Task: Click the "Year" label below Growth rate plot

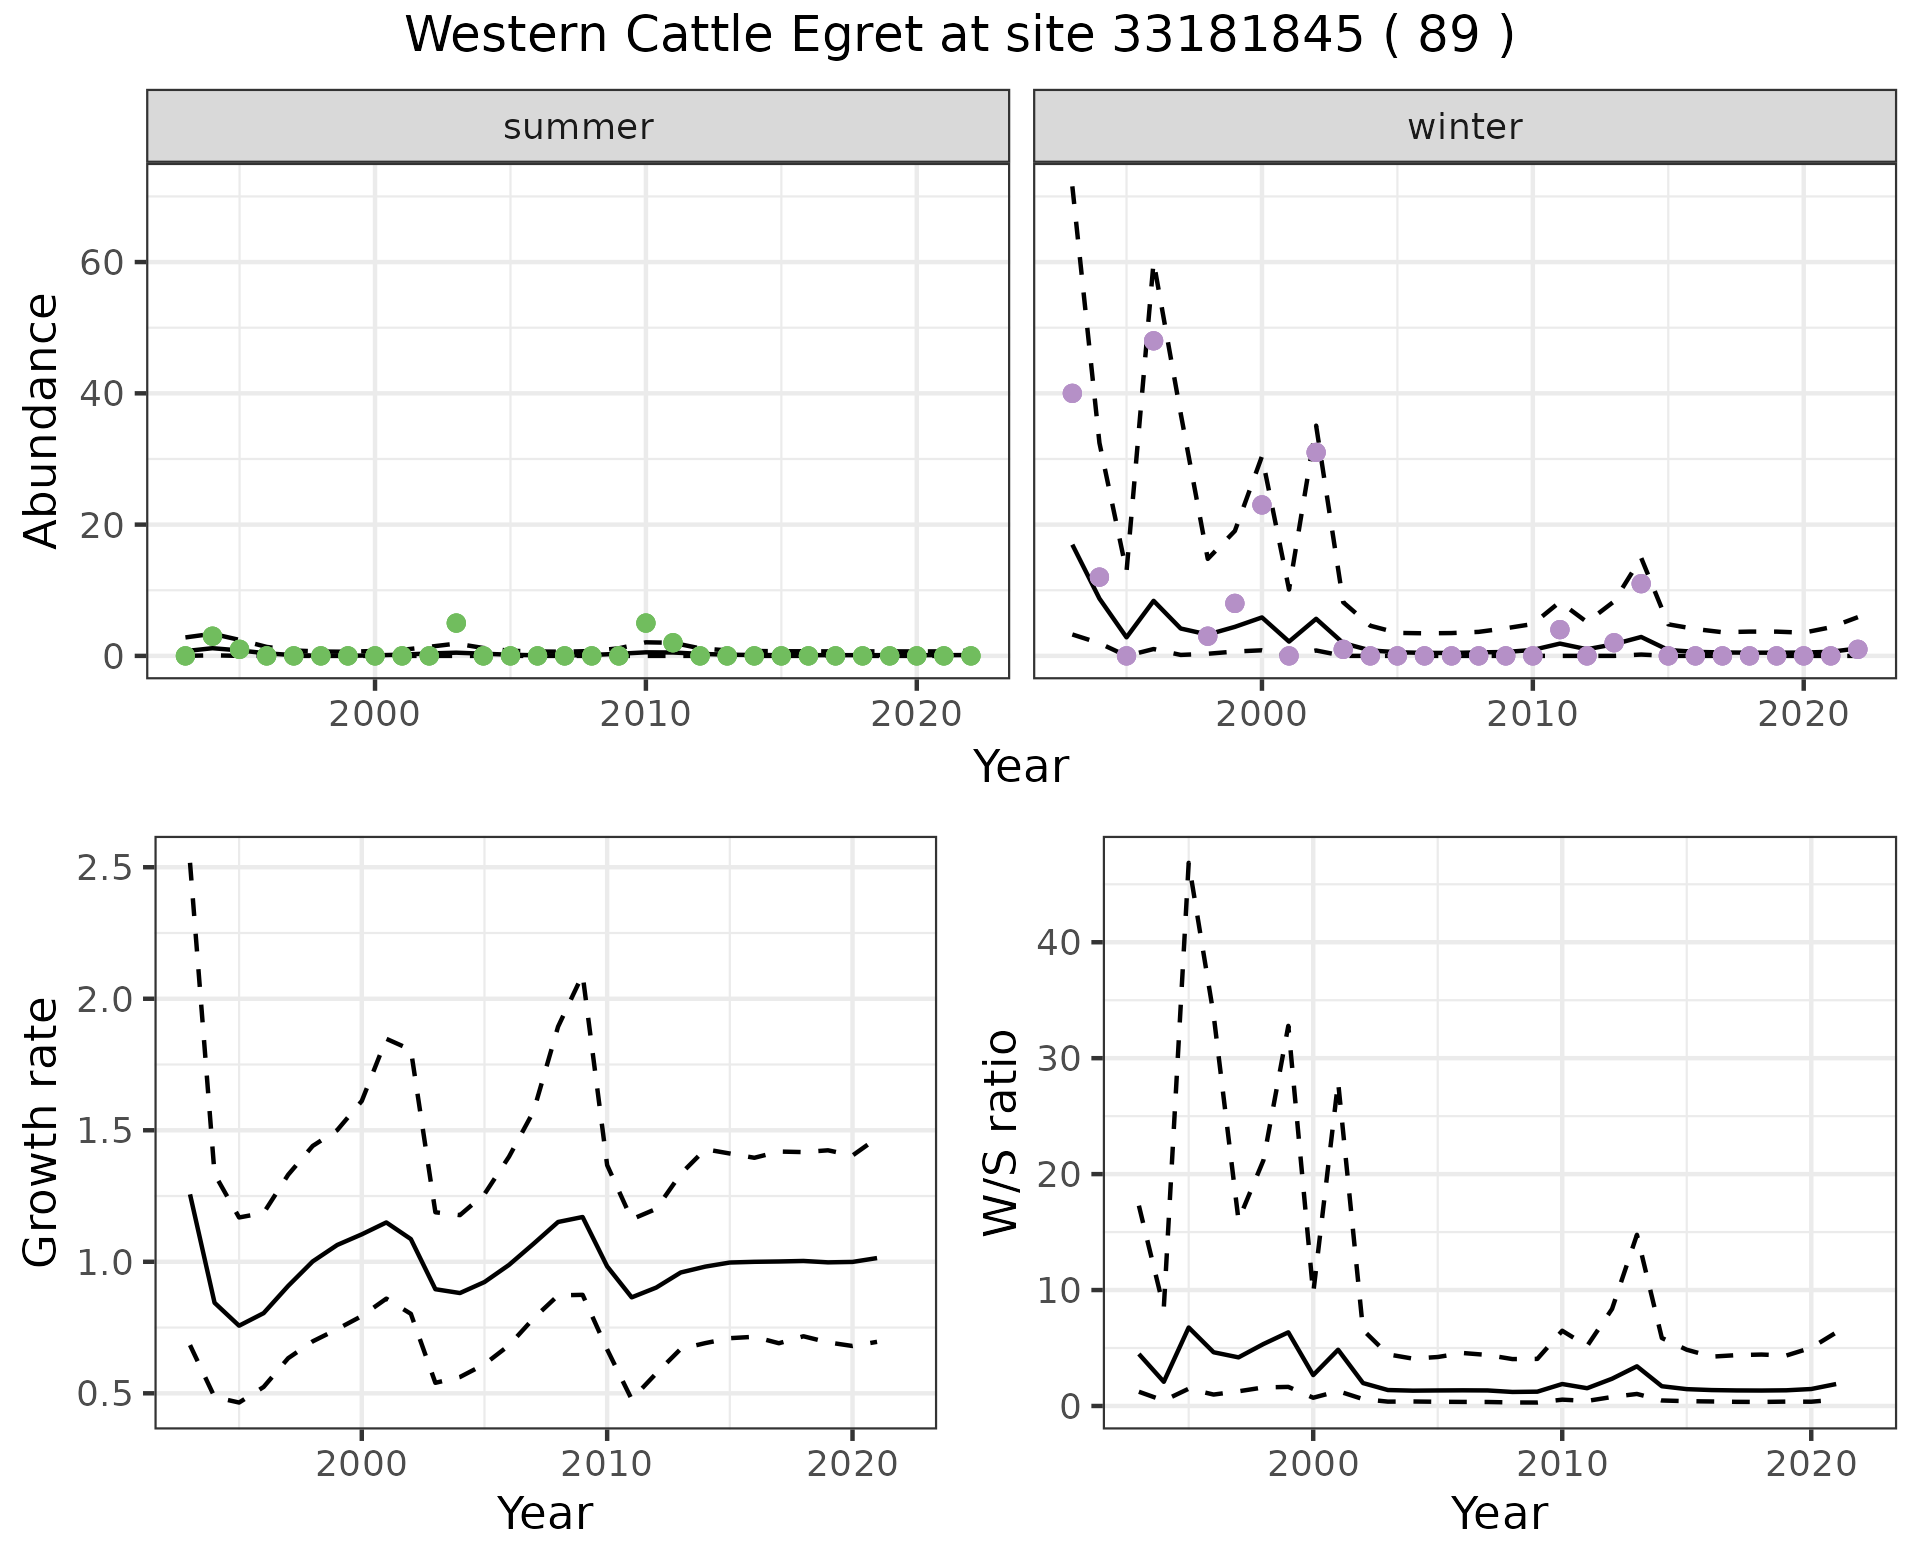Action: [x=545, y=1513]
